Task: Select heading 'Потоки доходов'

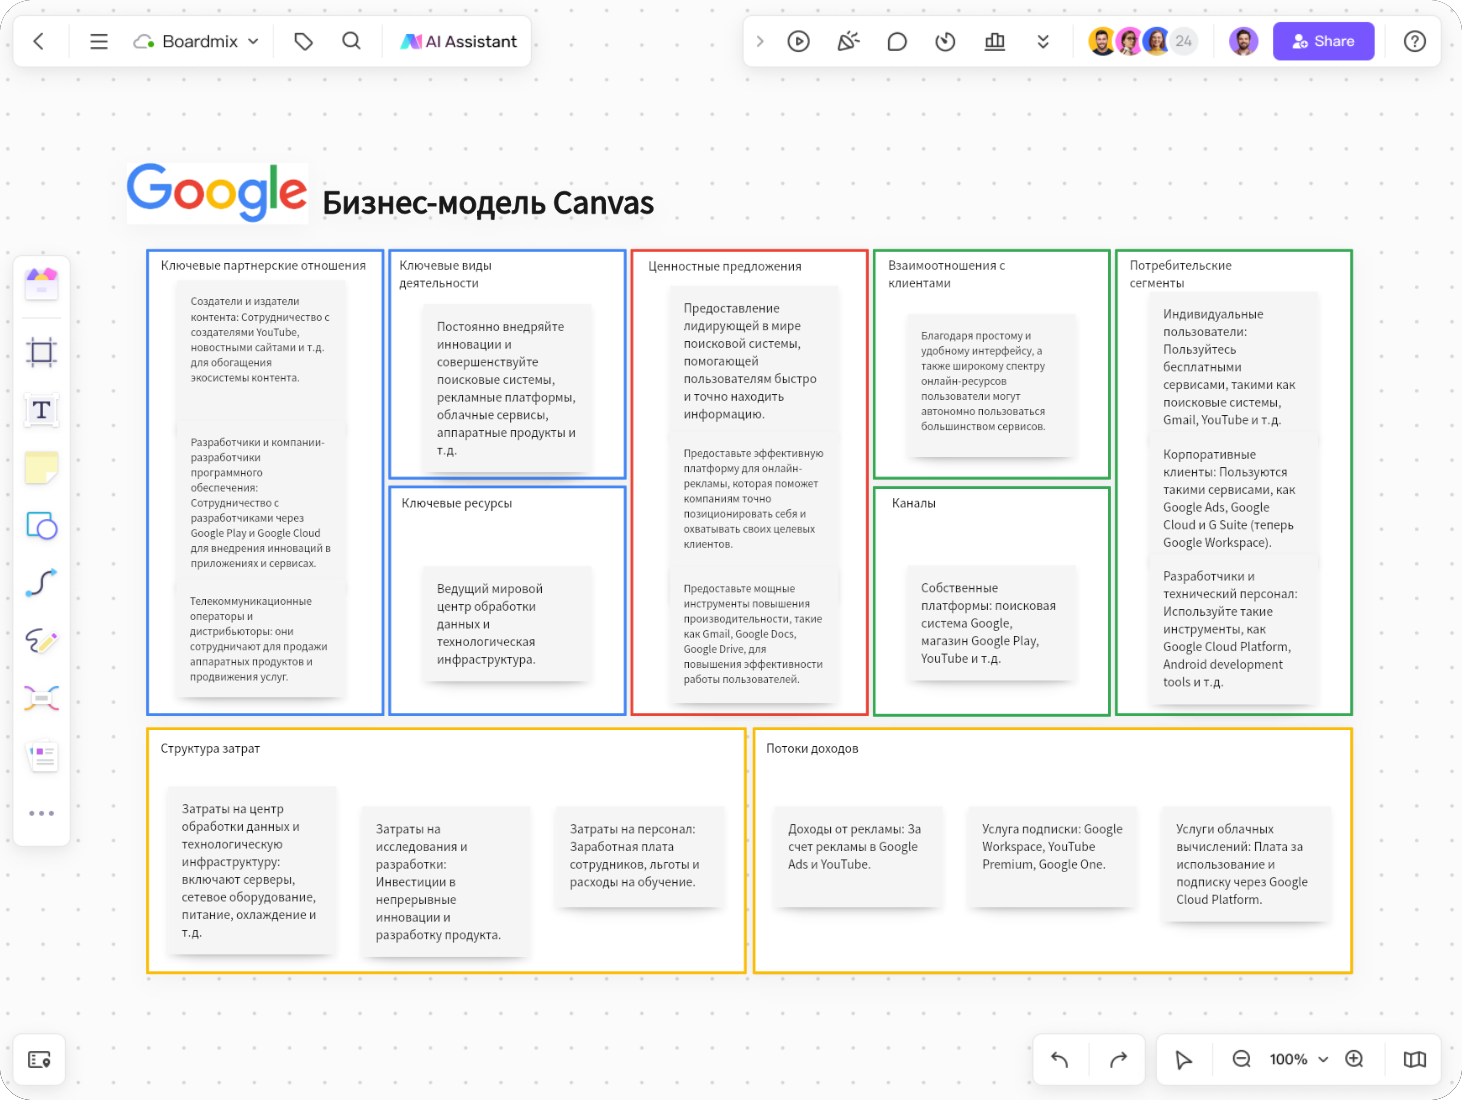Action: (812, 748)
